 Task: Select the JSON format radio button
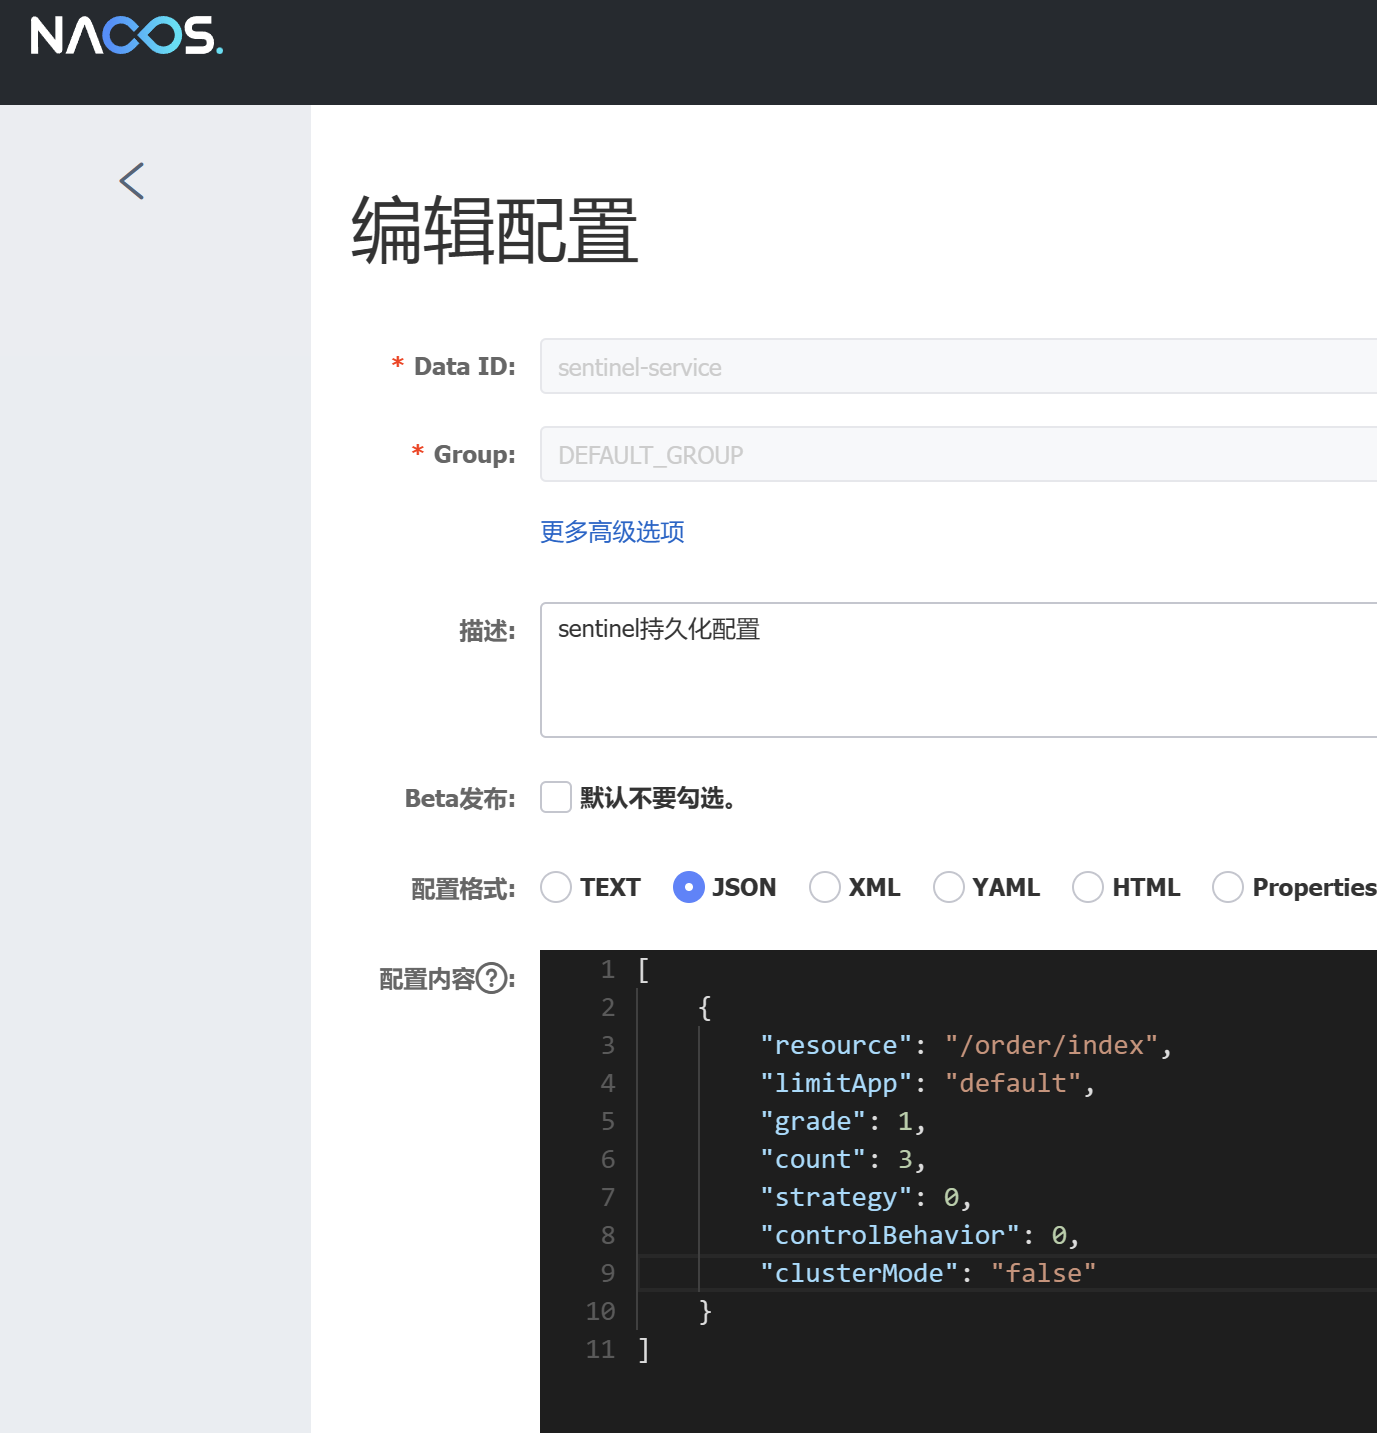click(689, 887)
